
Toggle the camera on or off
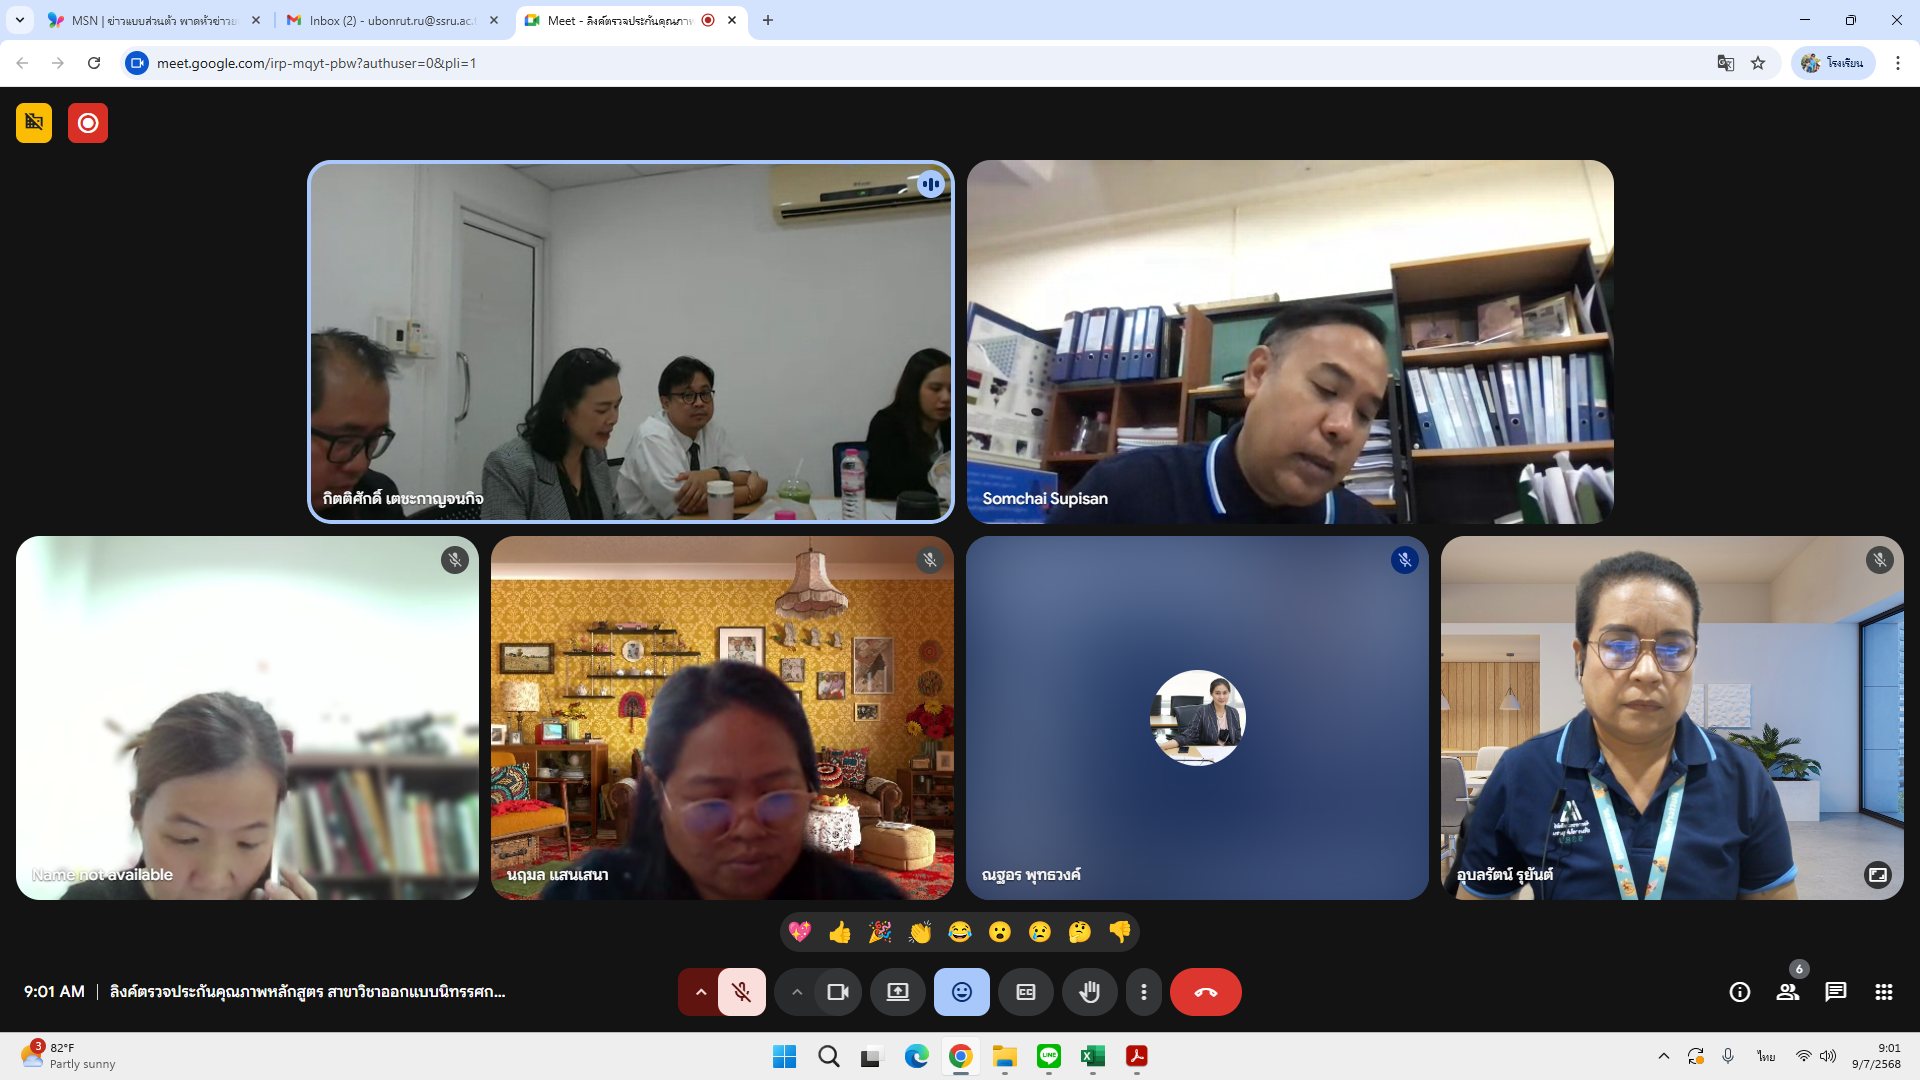[837, 992]
